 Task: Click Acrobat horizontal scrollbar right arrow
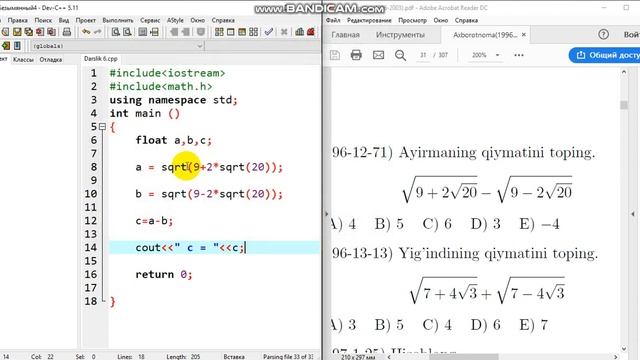coord(616,357)
